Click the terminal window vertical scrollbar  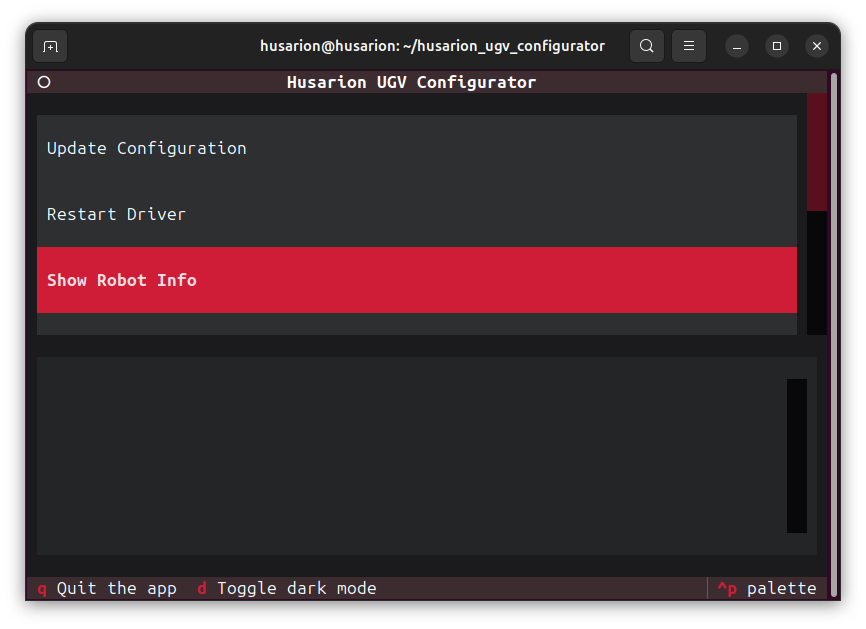[x=834, y=335]
